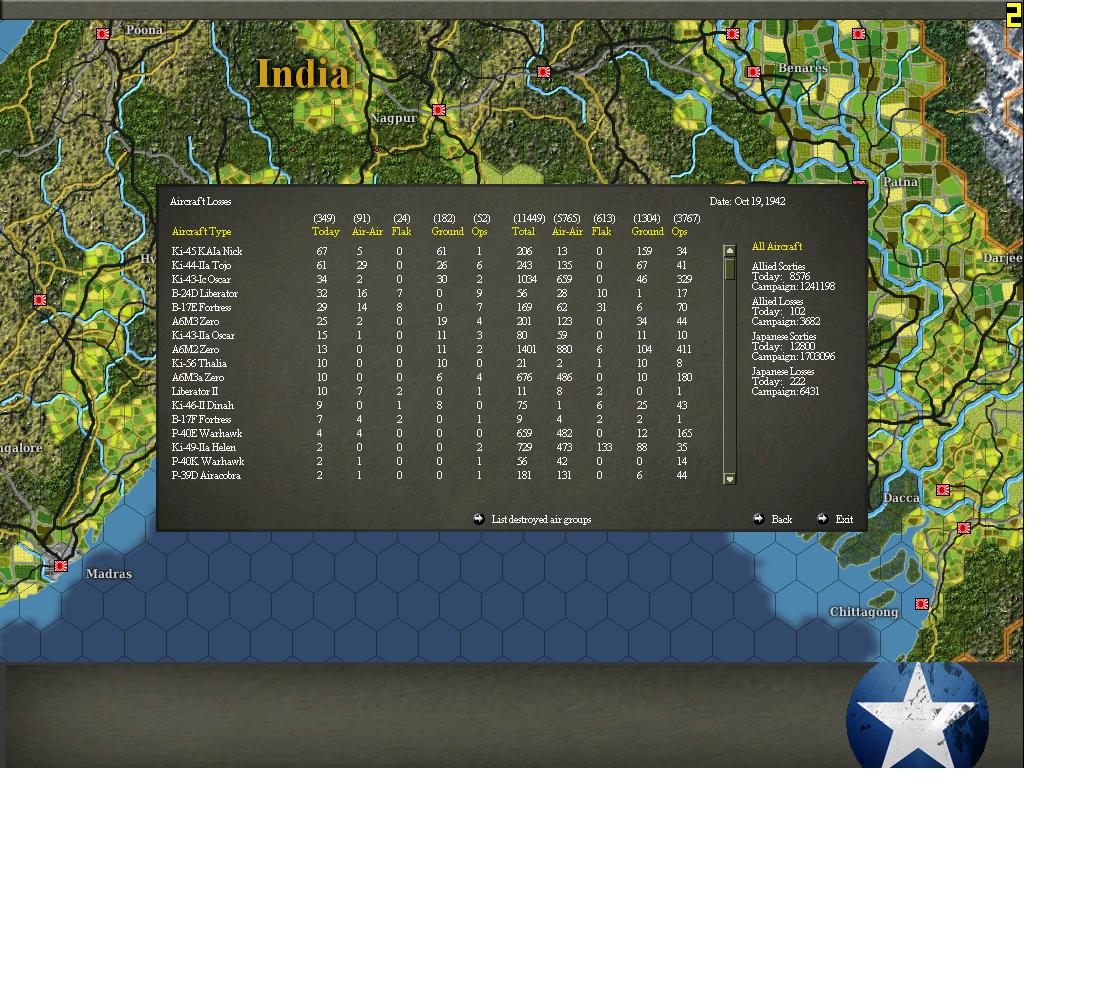Screen dimensions: 1100x1000
Task: Select the Ki-43-IIa Oscar row
Action: click(x=431, y=335)
